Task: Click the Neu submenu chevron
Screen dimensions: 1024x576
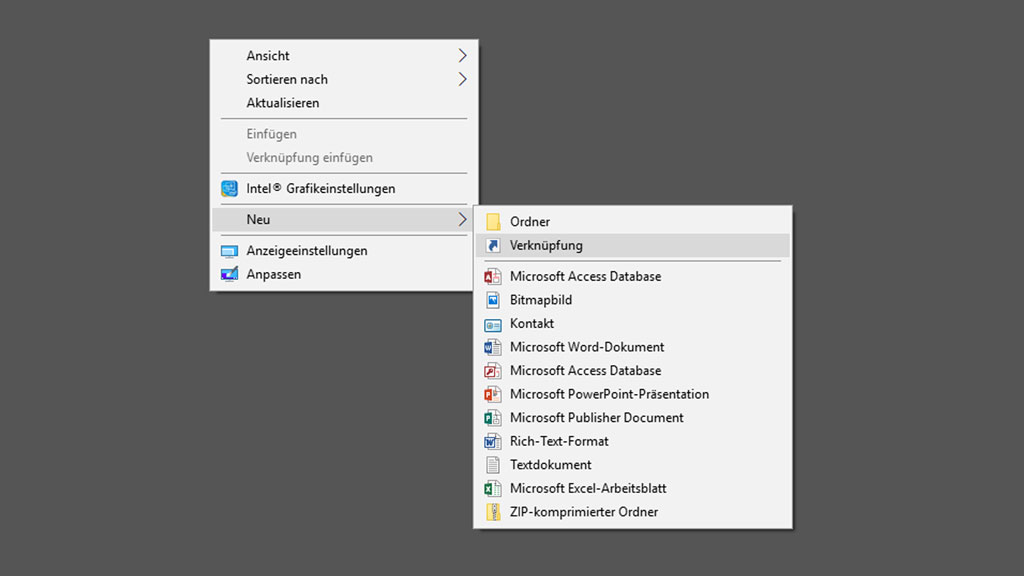Action: tap(462, 219)
